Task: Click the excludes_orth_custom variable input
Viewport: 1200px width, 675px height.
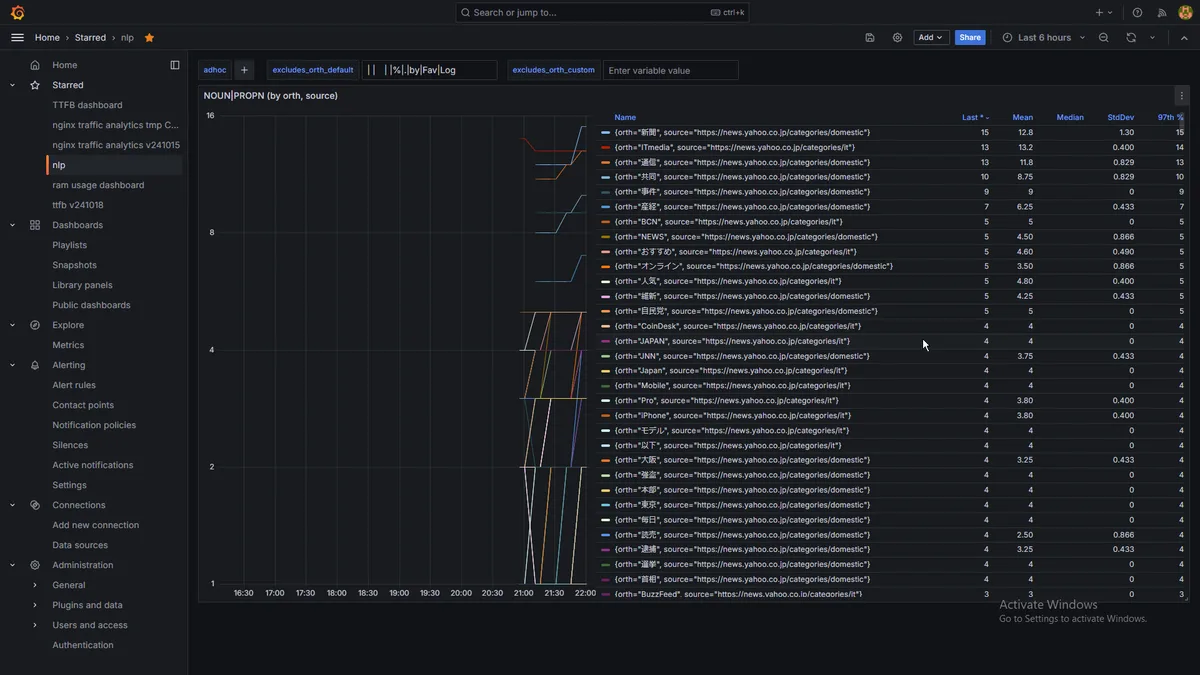Action: tap(670, 70)
